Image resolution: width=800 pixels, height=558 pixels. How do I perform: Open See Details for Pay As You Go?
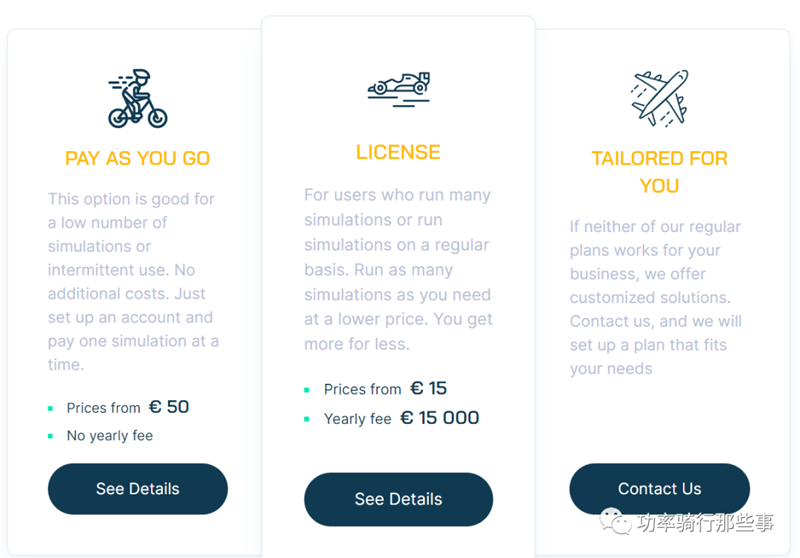(x=137, y=489)
